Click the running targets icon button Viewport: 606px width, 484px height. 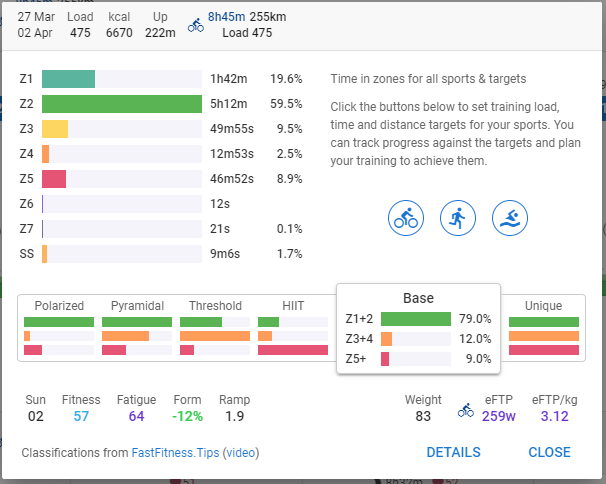[x=458, y=218]
